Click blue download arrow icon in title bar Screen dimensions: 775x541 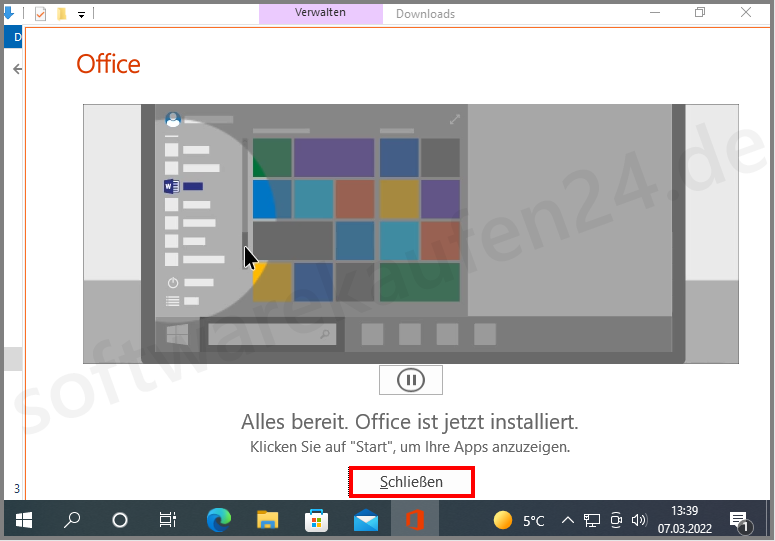click(x=9, y=13)
